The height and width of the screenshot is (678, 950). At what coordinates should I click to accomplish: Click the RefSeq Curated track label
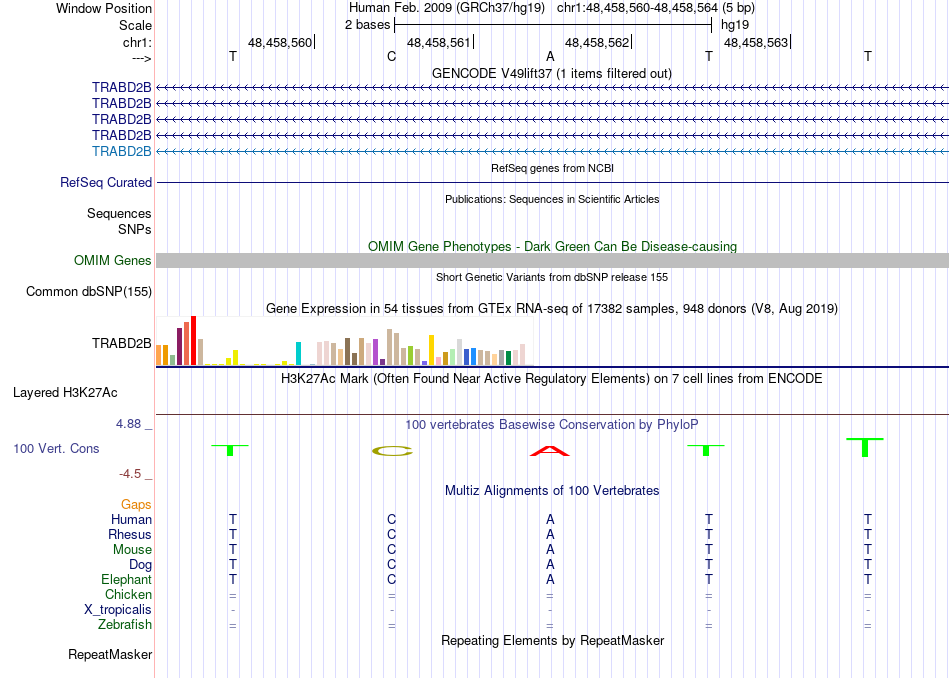coord(106,182)
